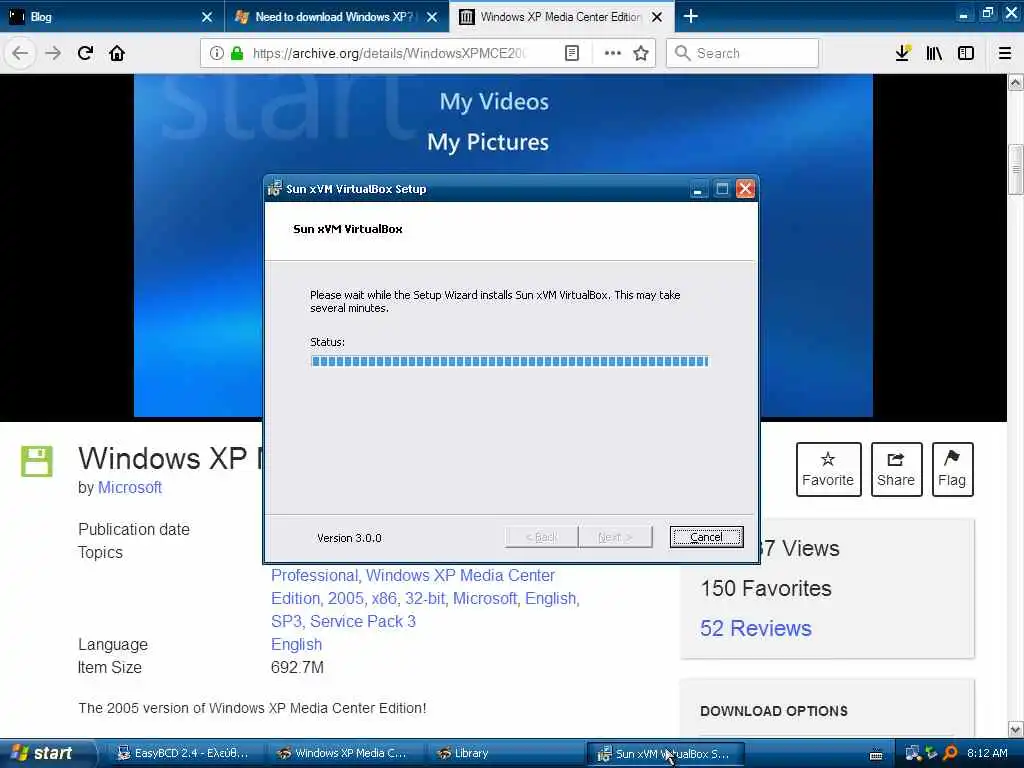The image size is (1024, 768).
Task: Click the '692.7M' item size value
Action: pos(297,667)
